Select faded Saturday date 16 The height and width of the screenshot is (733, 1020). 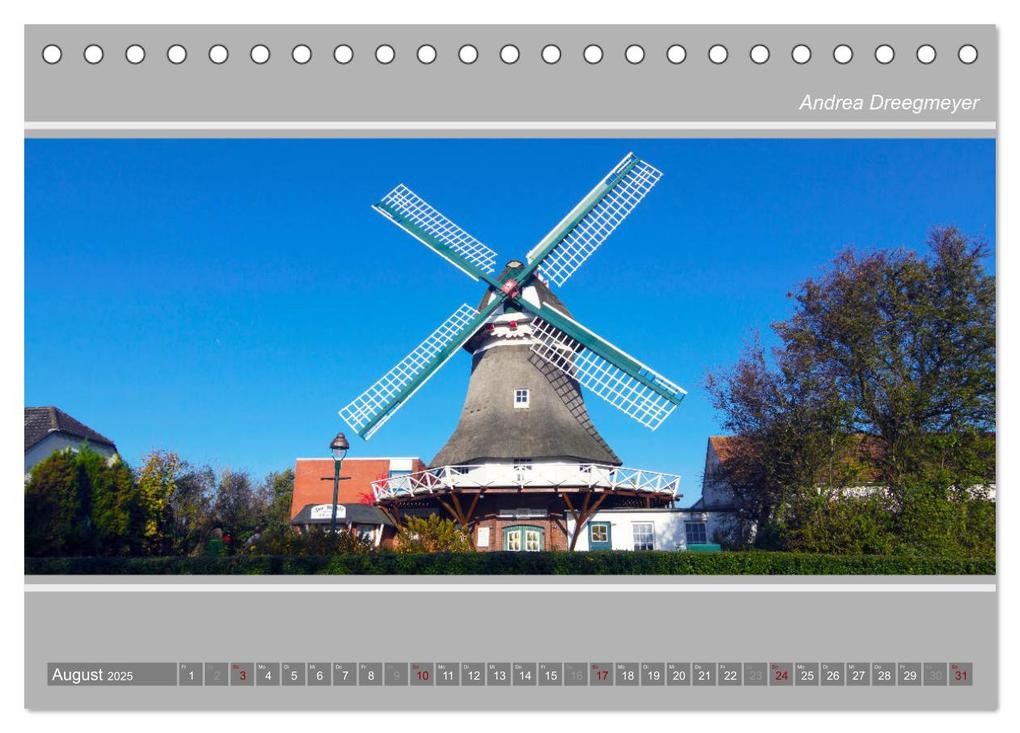pyautogui.click(x=576, y=674)
